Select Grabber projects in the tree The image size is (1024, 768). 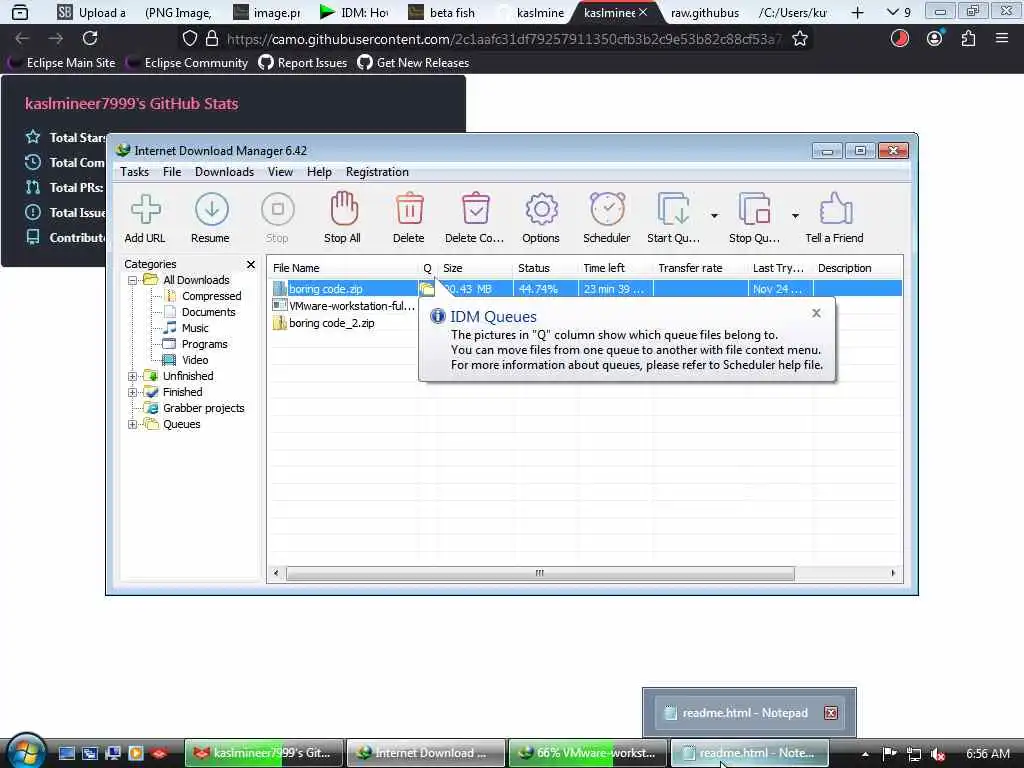coord(203,408)
